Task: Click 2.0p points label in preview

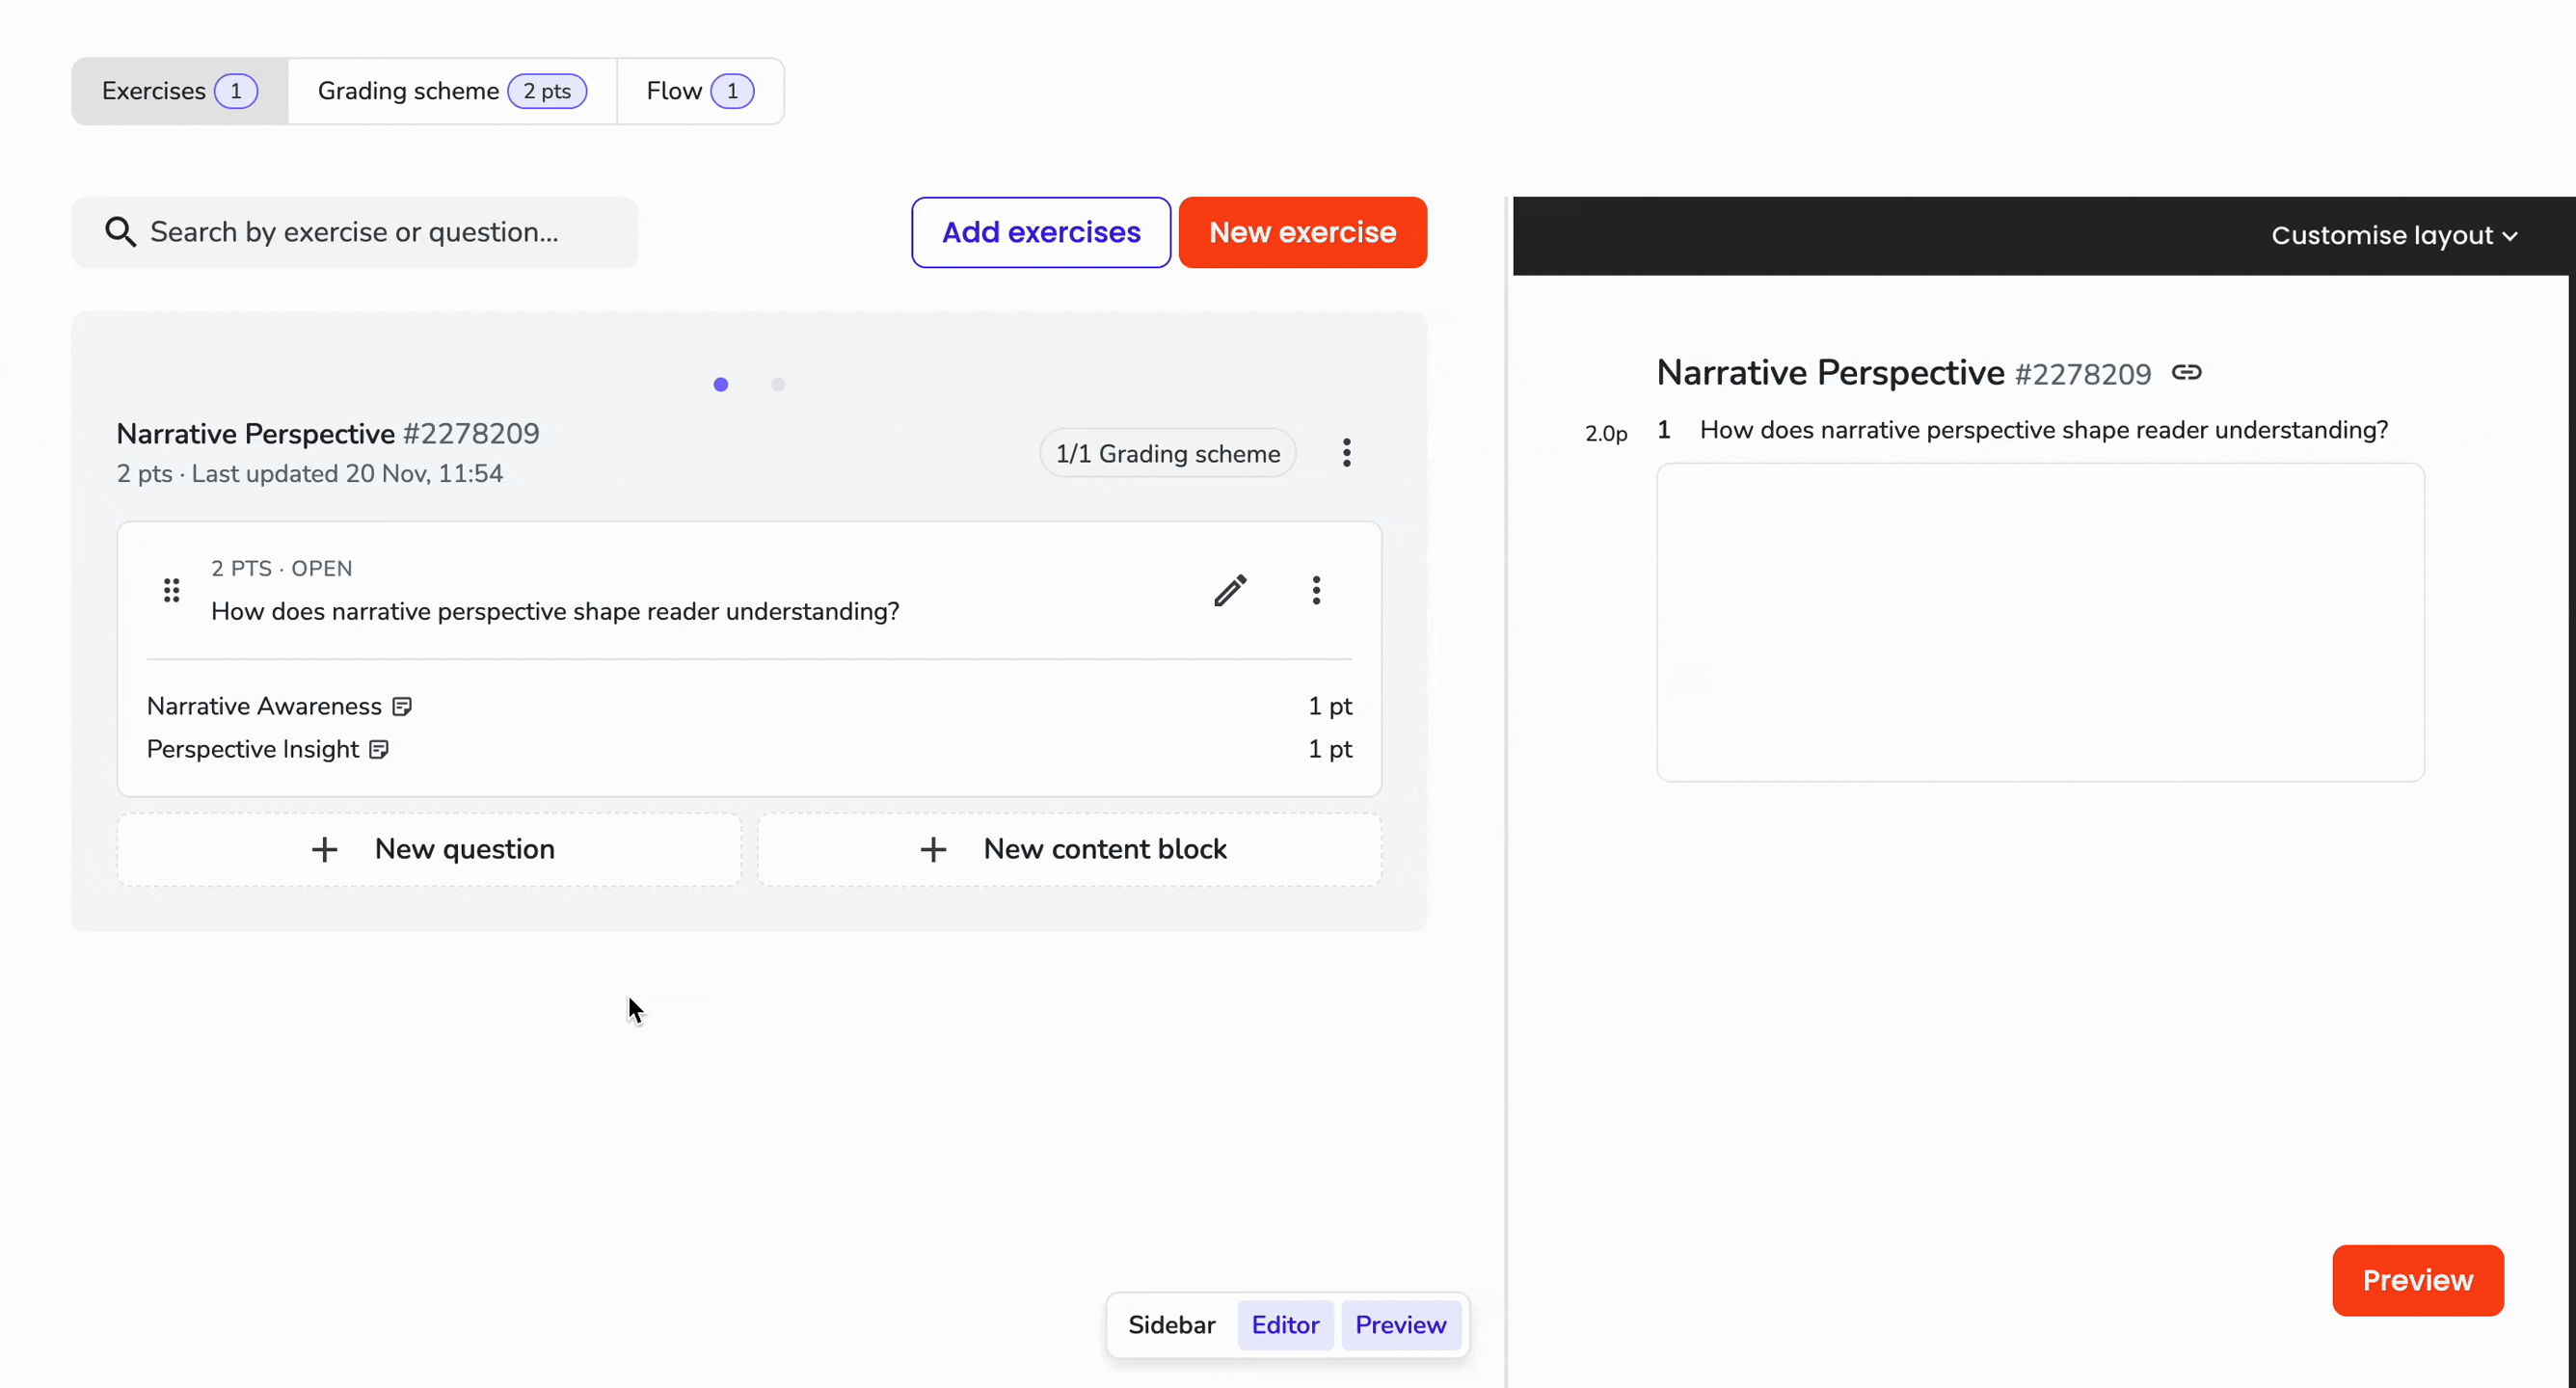Action: (x=1606, y=434)
